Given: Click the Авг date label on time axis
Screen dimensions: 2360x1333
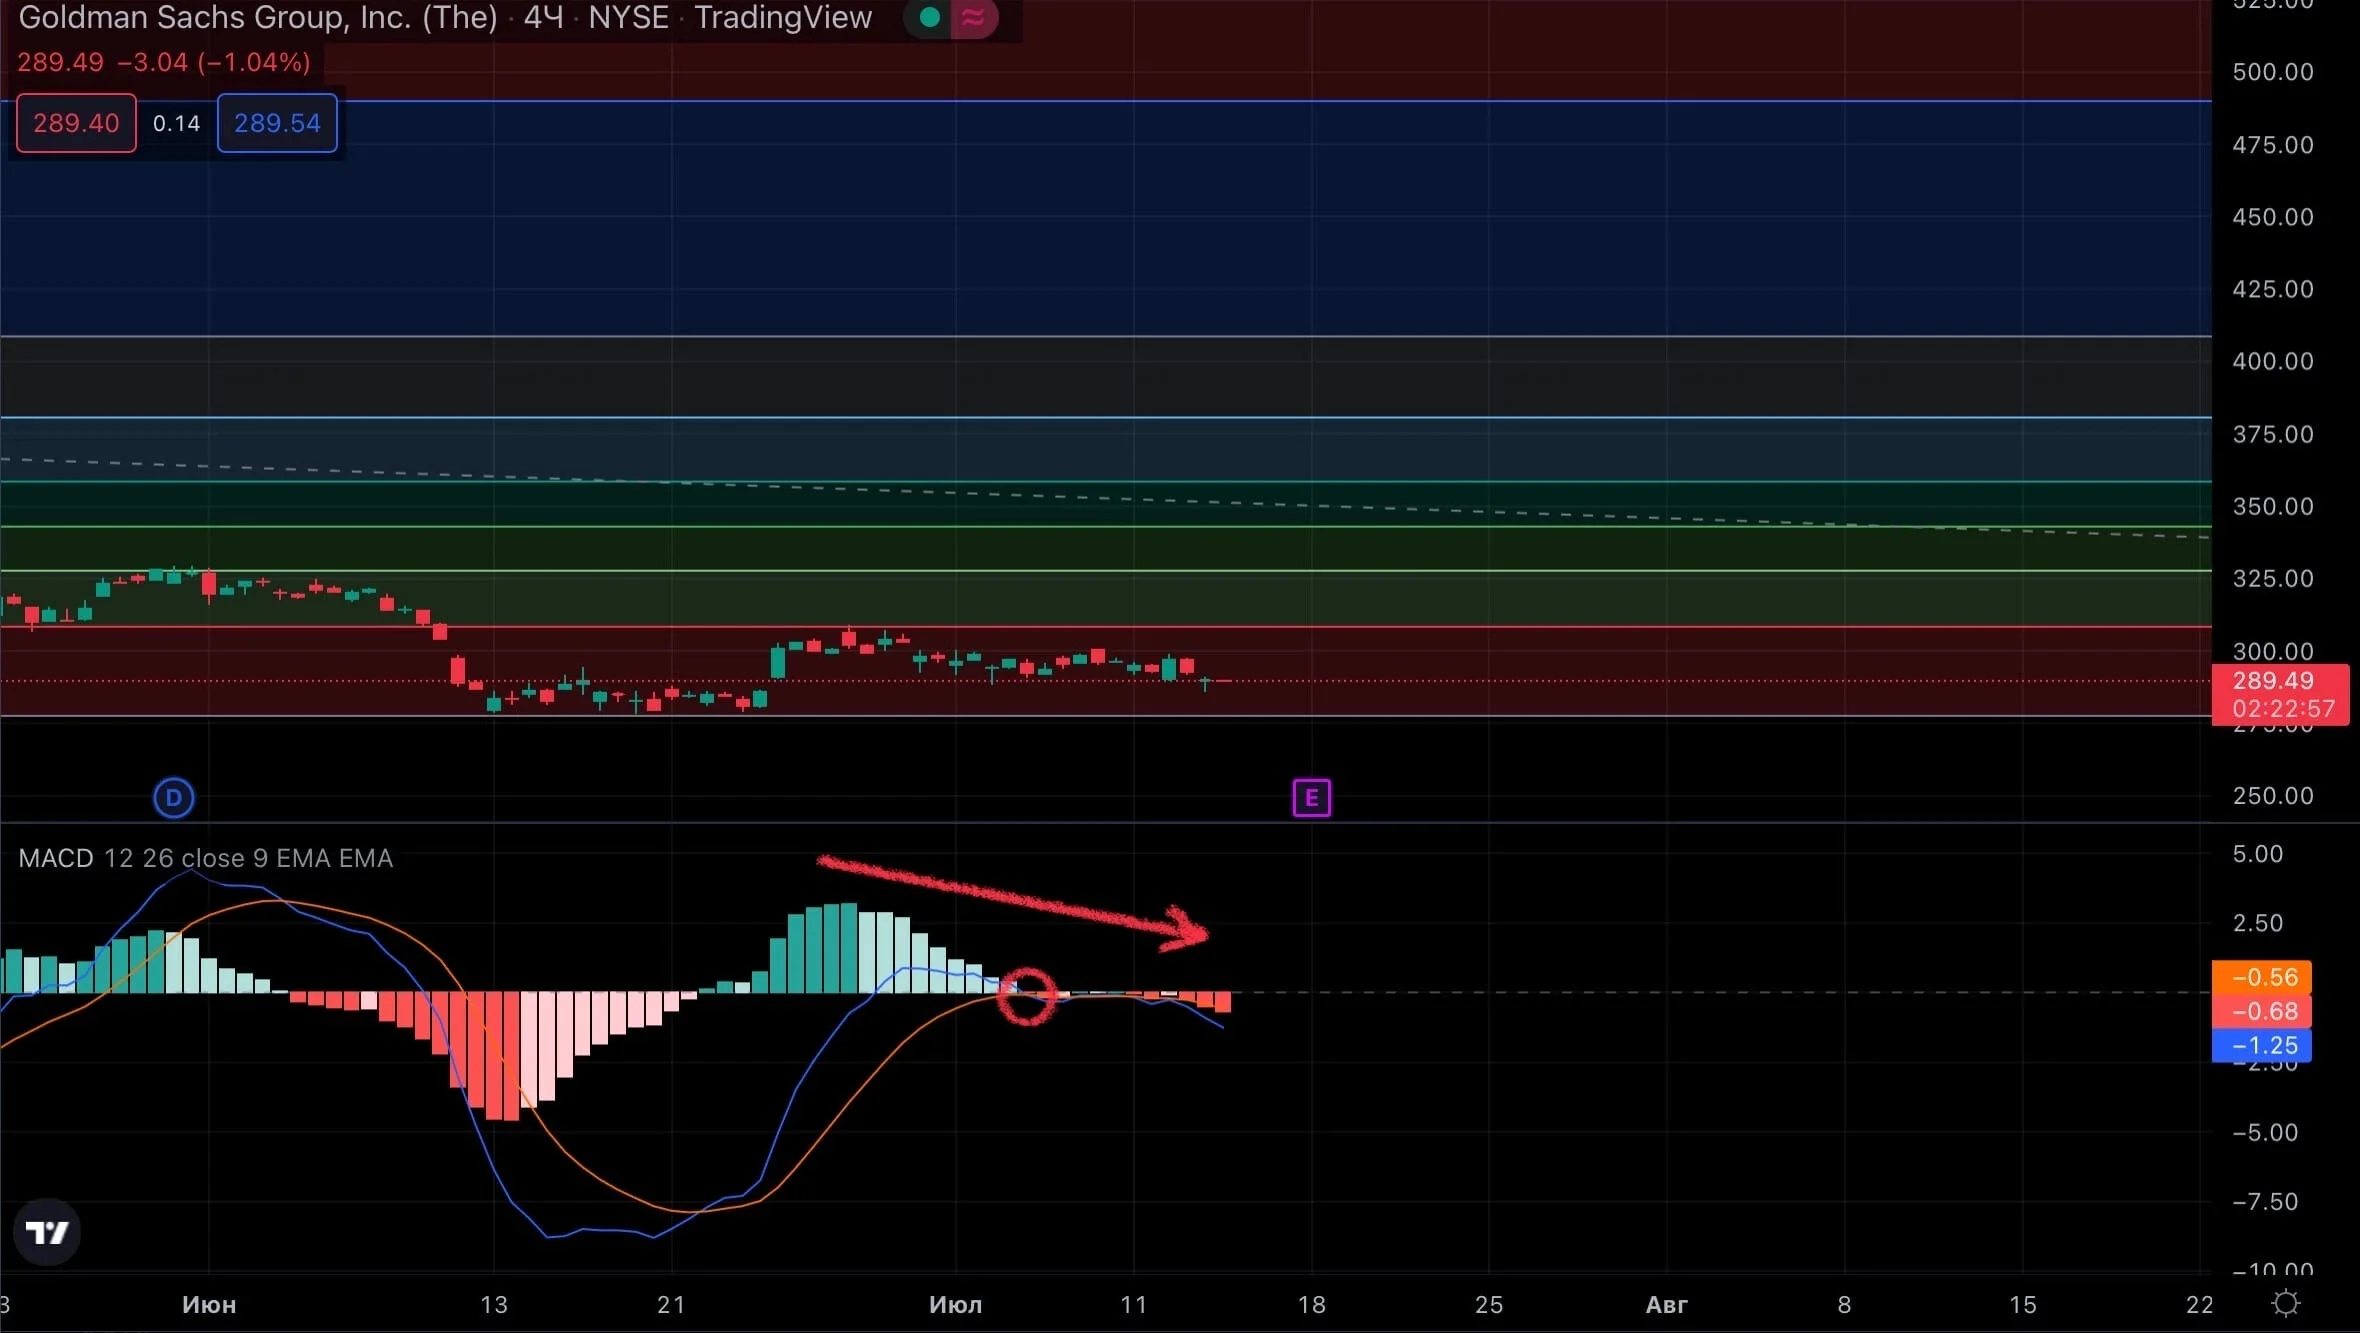Looking at the screenshot, I should pyautogui.click(x=1666, y=1304).
